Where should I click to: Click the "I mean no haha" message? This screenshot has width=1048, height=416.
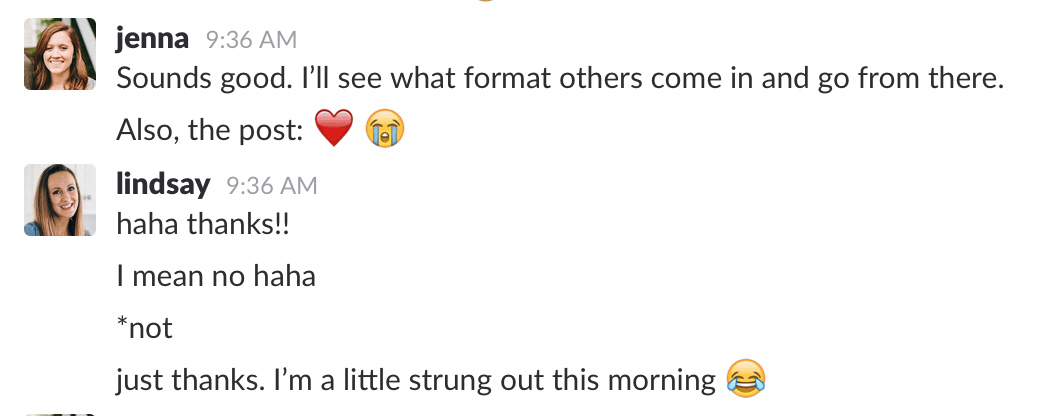216,275
